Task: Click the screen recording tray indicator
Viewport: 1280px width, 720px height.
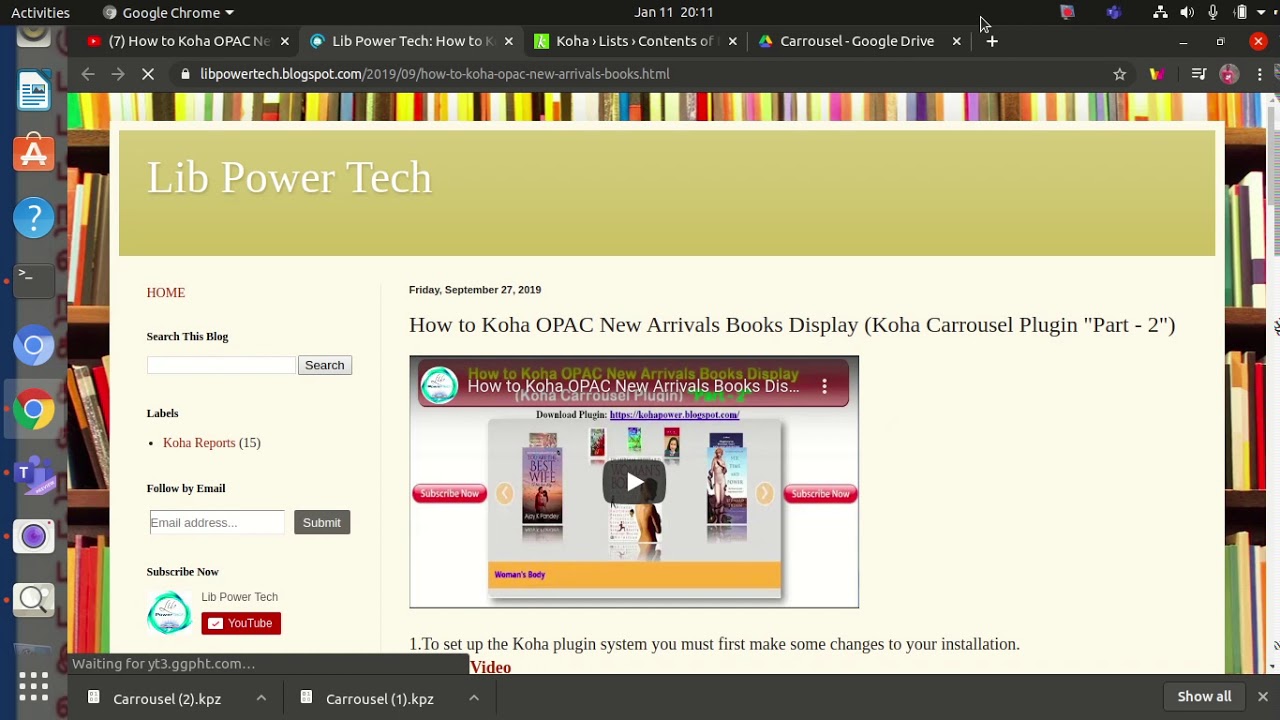Action: (1067, 12)
